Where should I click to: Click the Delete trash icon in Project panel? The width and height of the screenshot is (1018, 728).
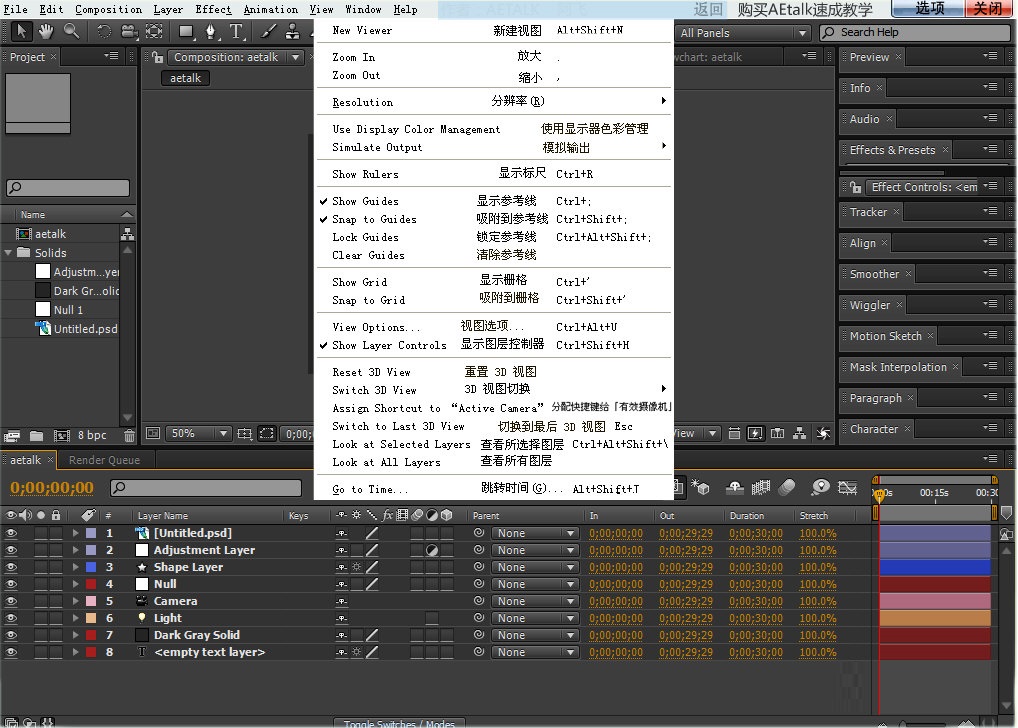click(129, 436)
